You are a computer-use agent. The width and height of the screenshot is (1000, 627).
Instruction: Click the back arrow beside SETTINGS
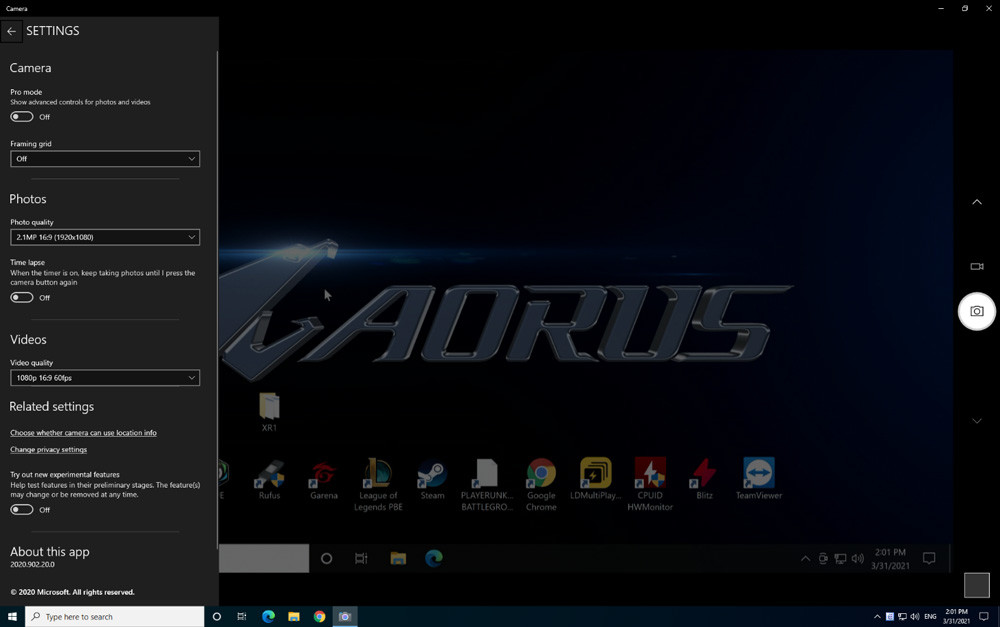(x=12, y=31)
